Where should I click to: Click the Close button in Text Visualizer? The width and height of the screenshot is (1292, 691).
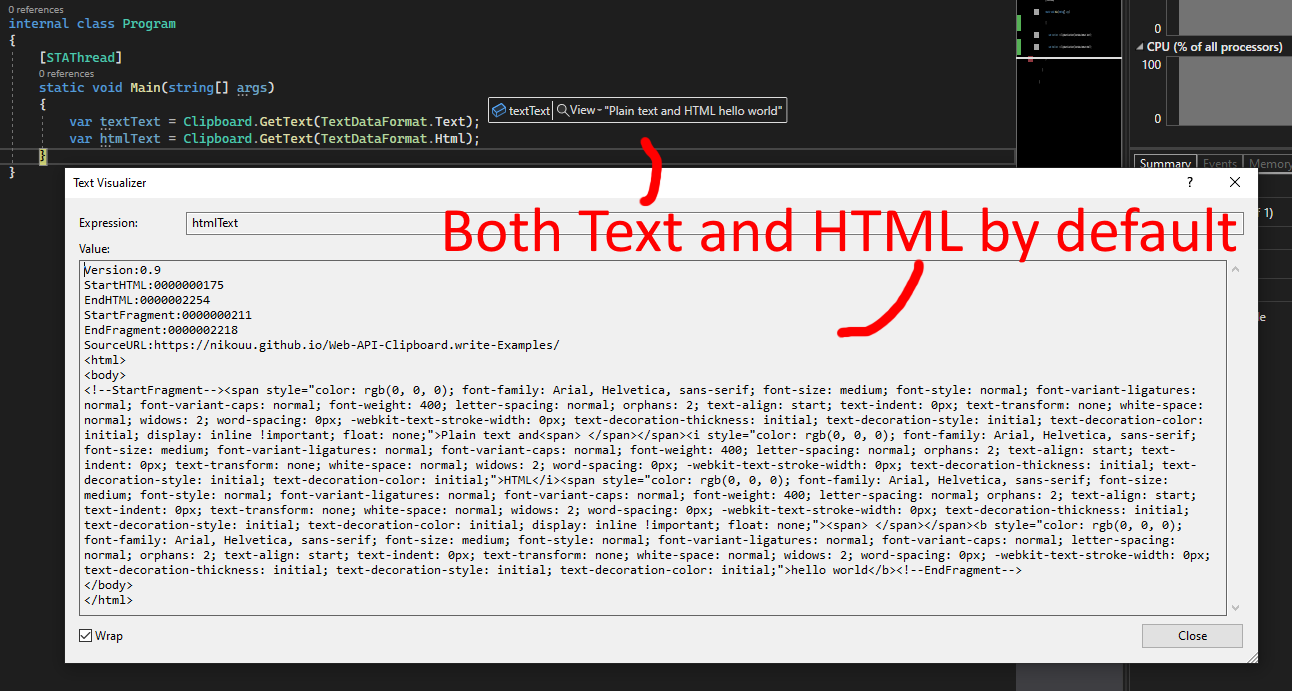point(1191,635)
